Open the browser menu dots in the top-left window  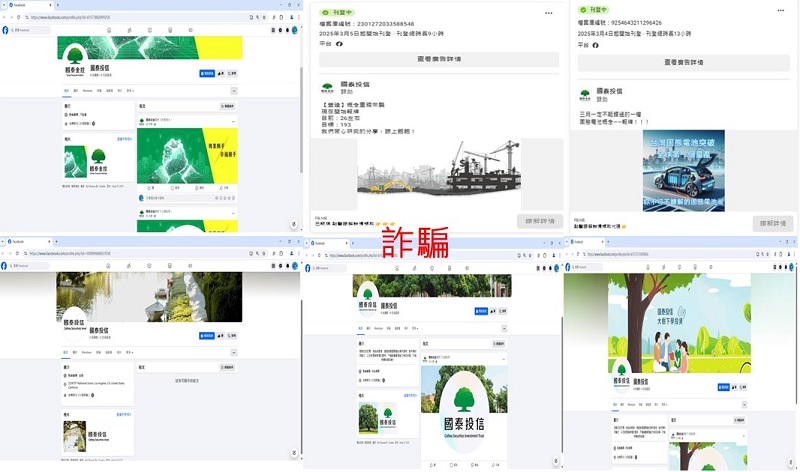299,17
